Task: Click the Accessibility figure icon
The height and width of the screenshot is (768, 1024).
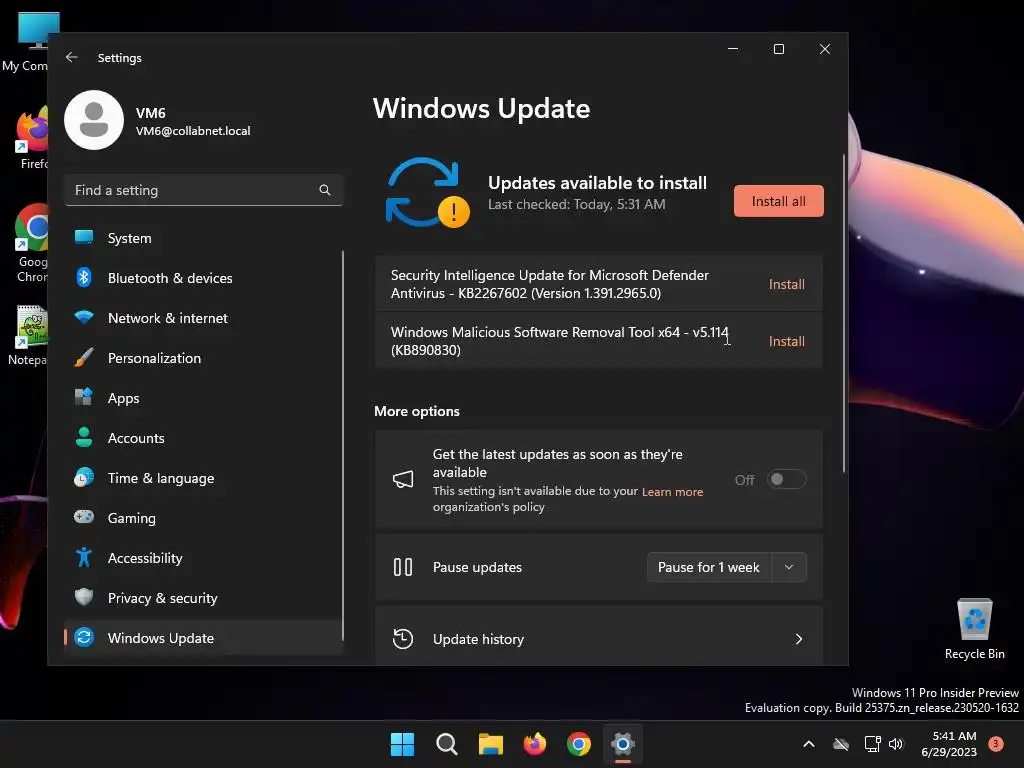Action: 84,557
